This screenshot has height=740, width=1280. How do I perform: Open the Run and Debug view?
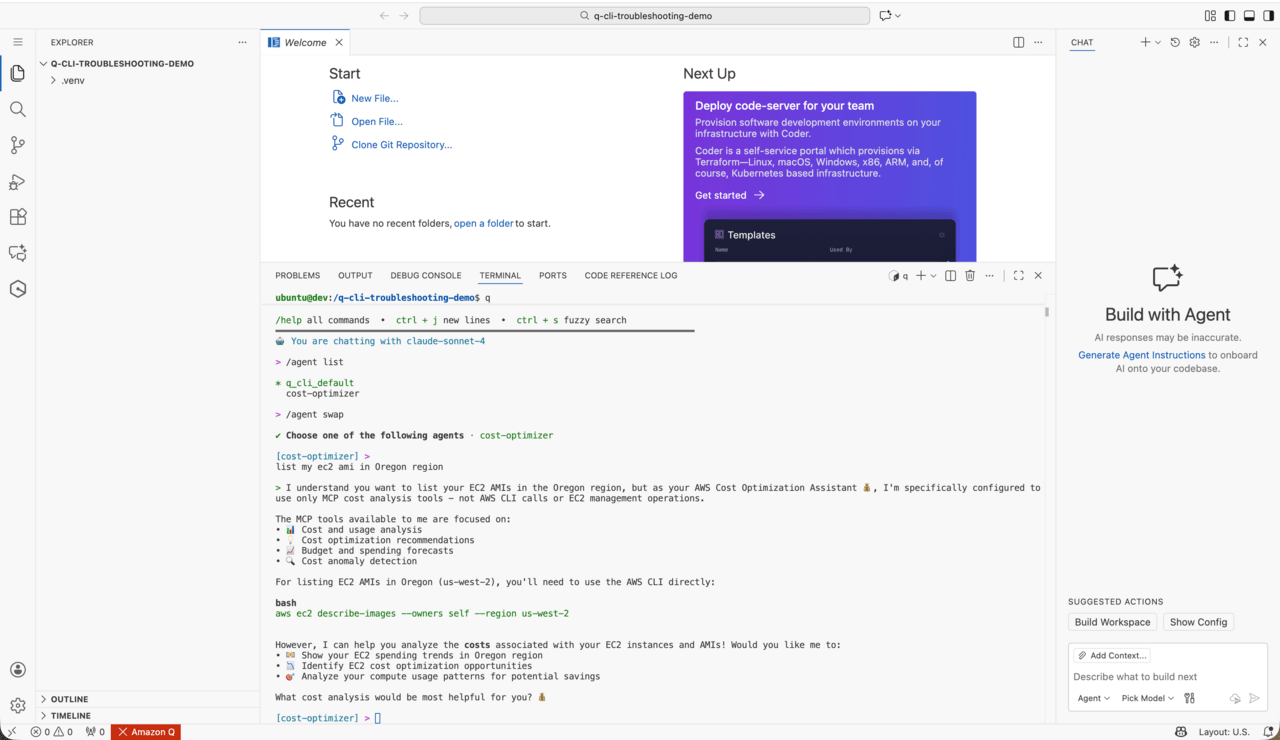(x=17, y=182)
